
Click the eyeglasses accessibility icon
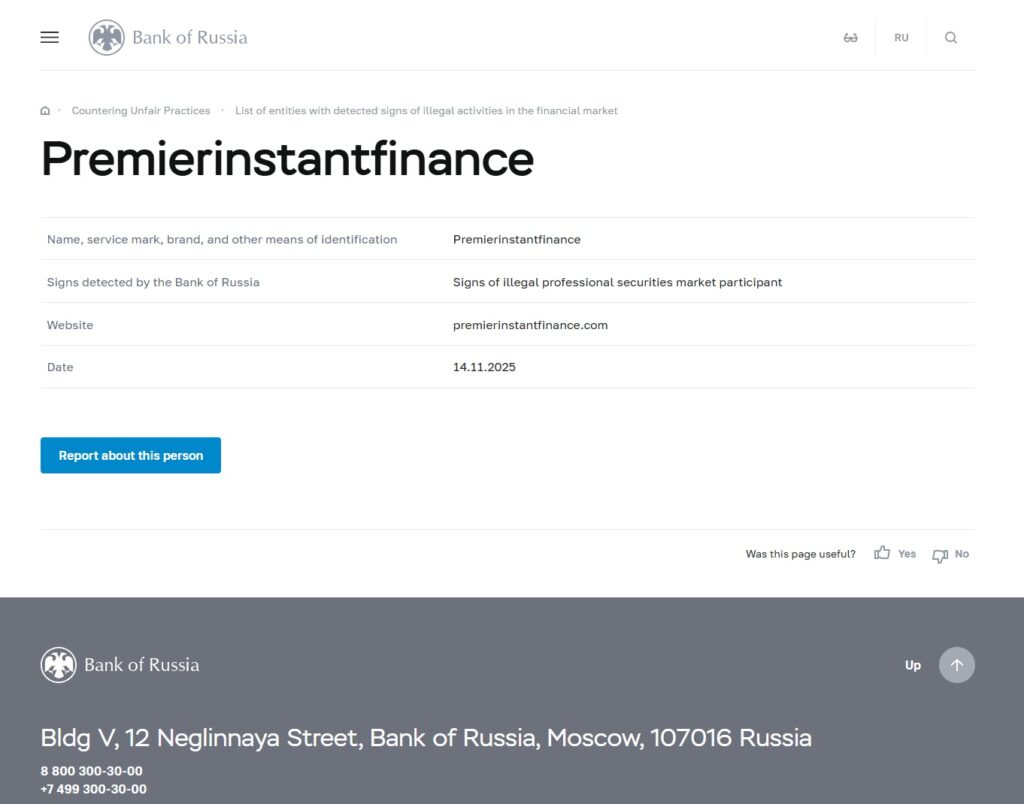[x=851, y=37]
